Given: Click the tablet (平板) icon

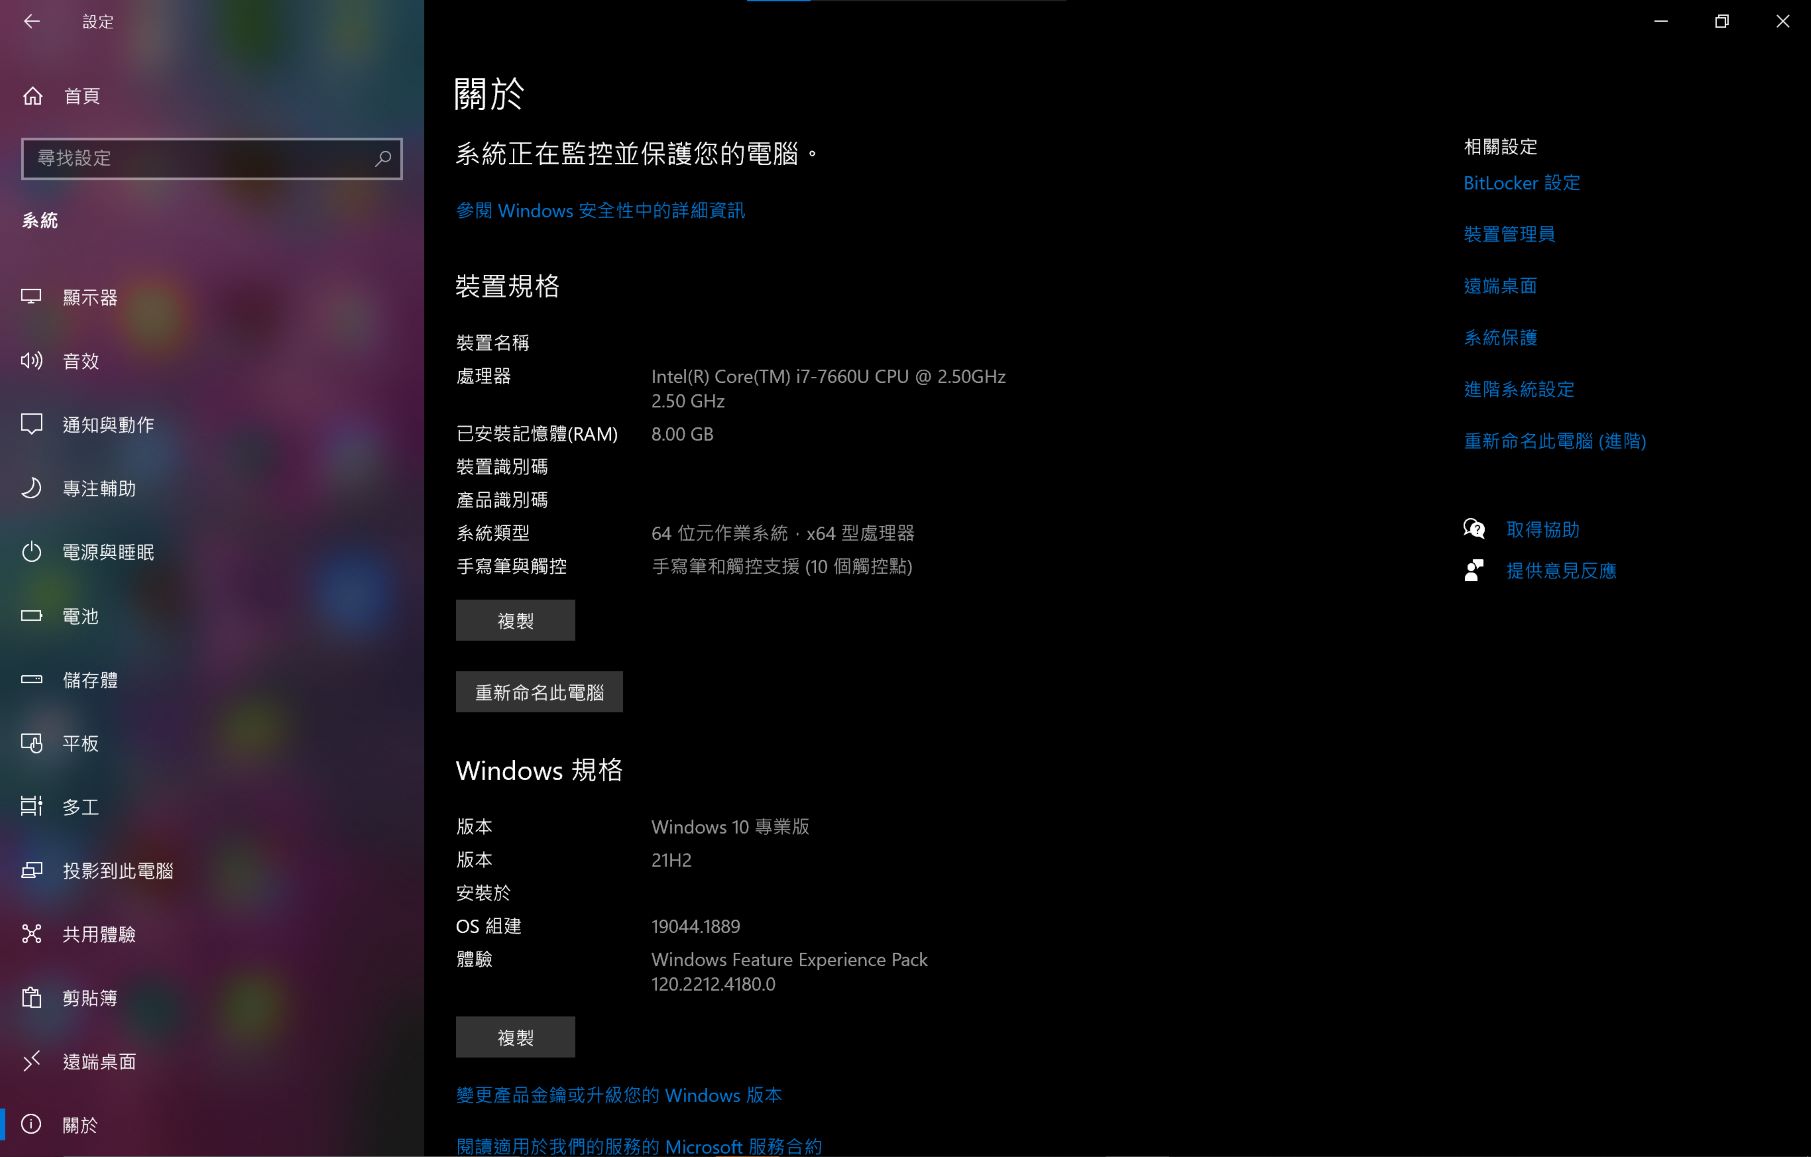Looking at the screenshot, I should tap(32, 743).
